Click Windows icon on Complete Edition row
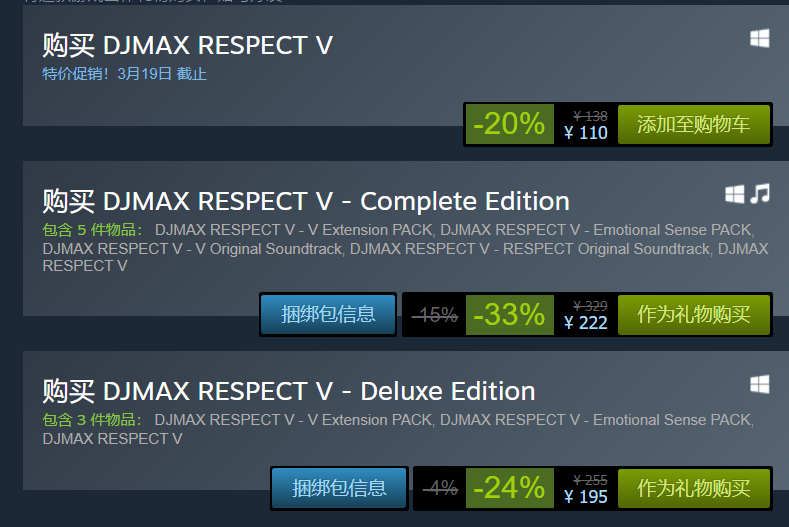 tap(735, 194)
